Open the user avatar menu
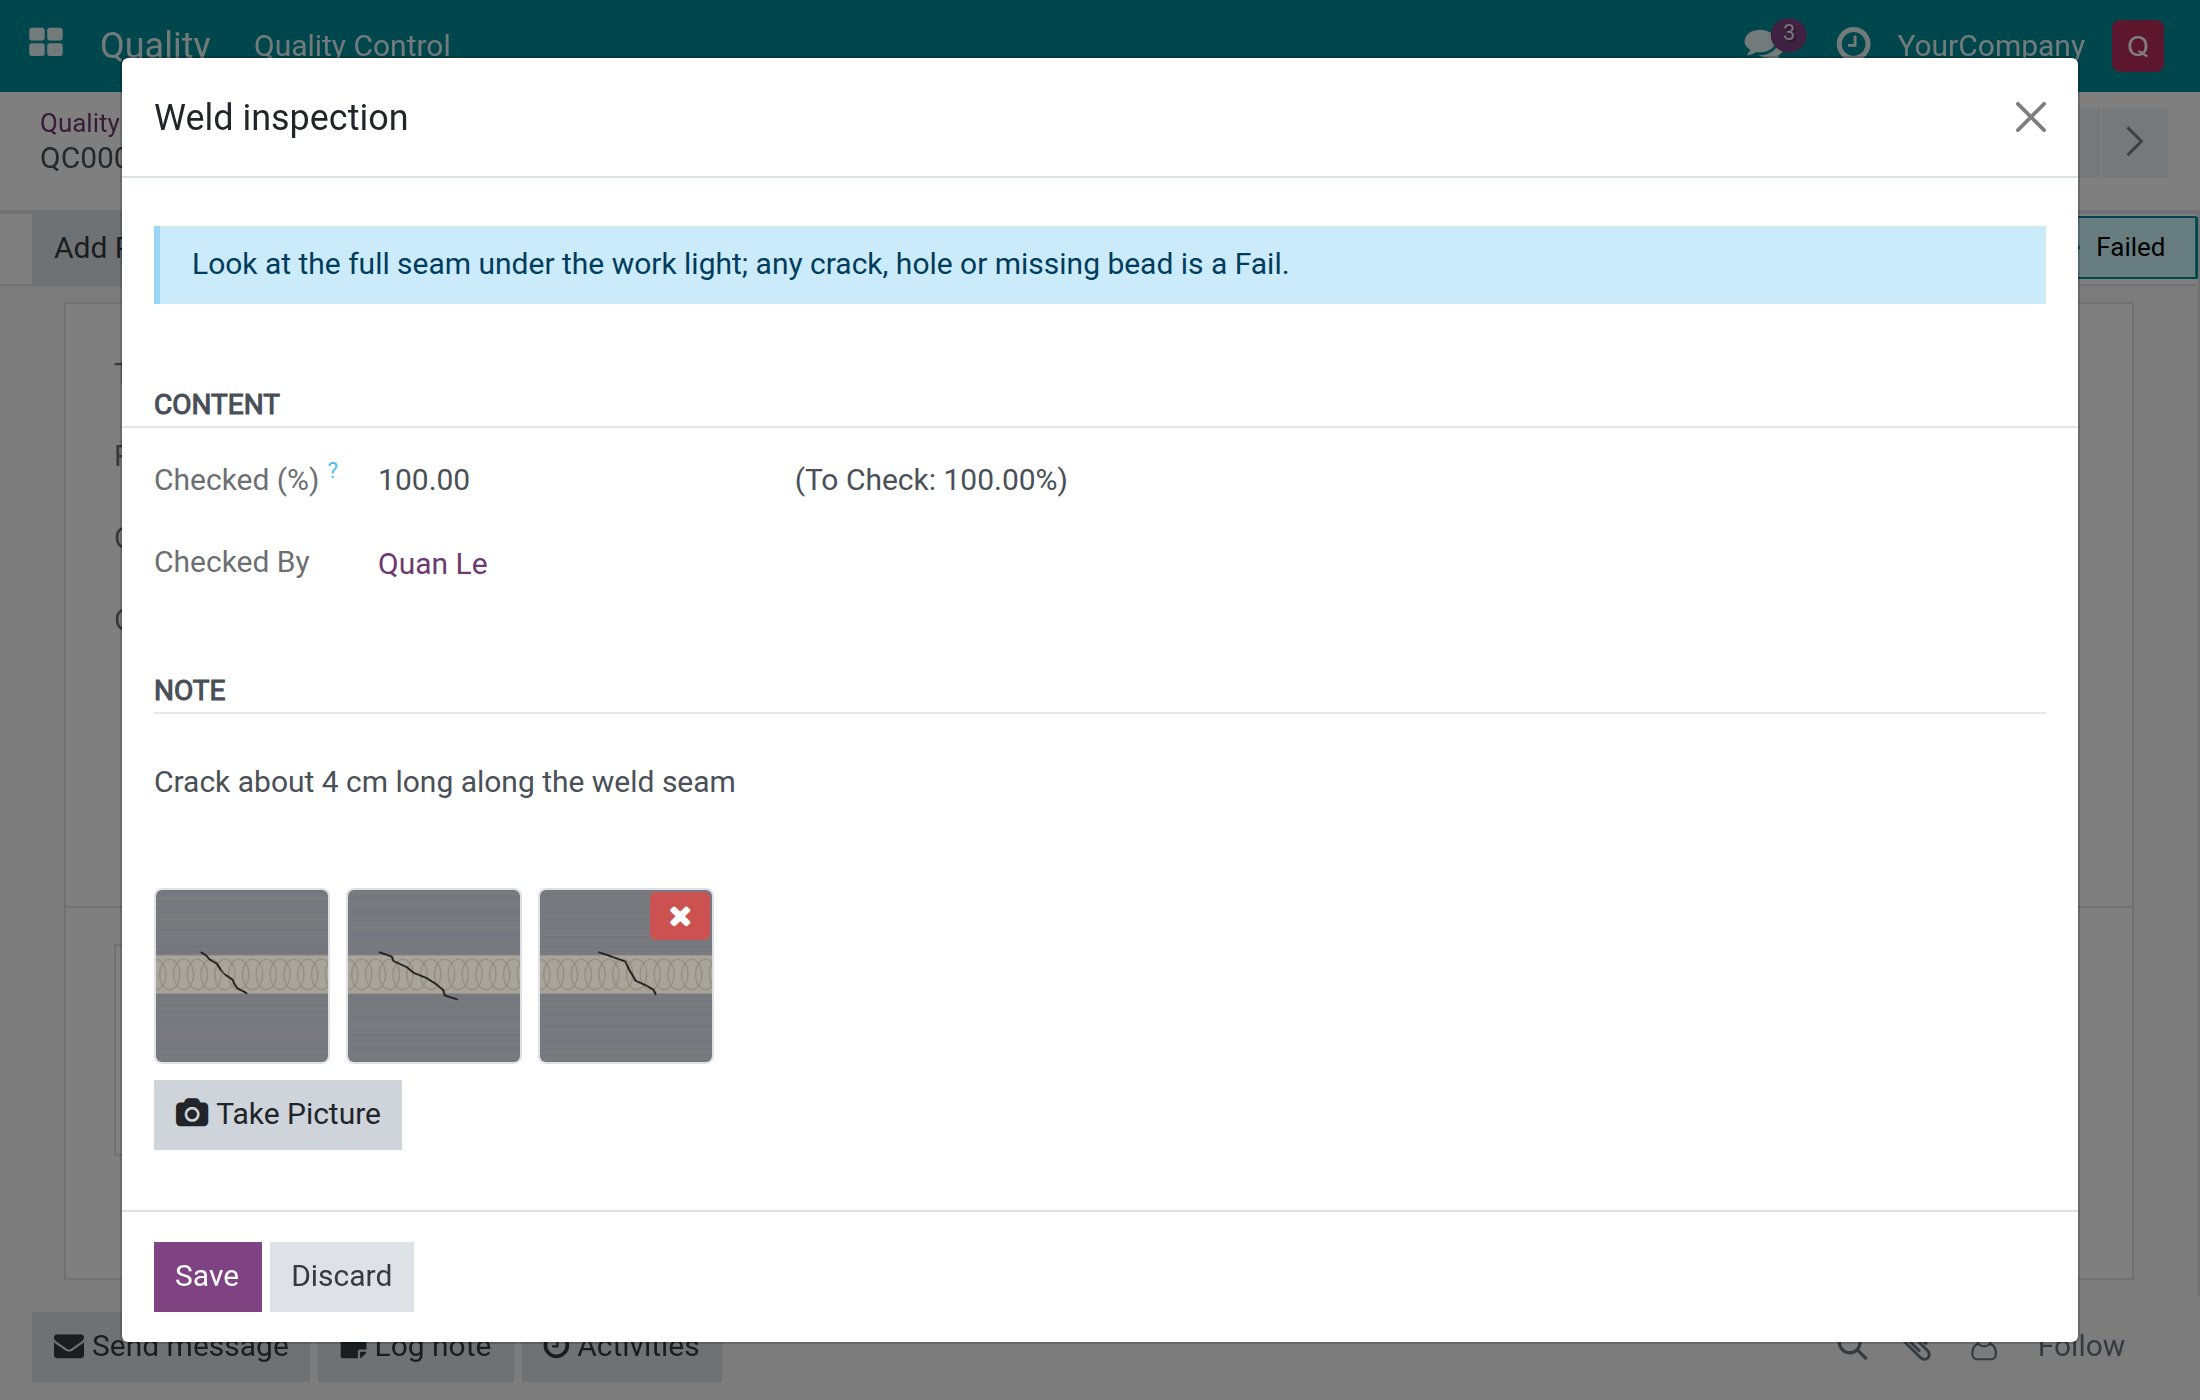 pos(2137,46)
